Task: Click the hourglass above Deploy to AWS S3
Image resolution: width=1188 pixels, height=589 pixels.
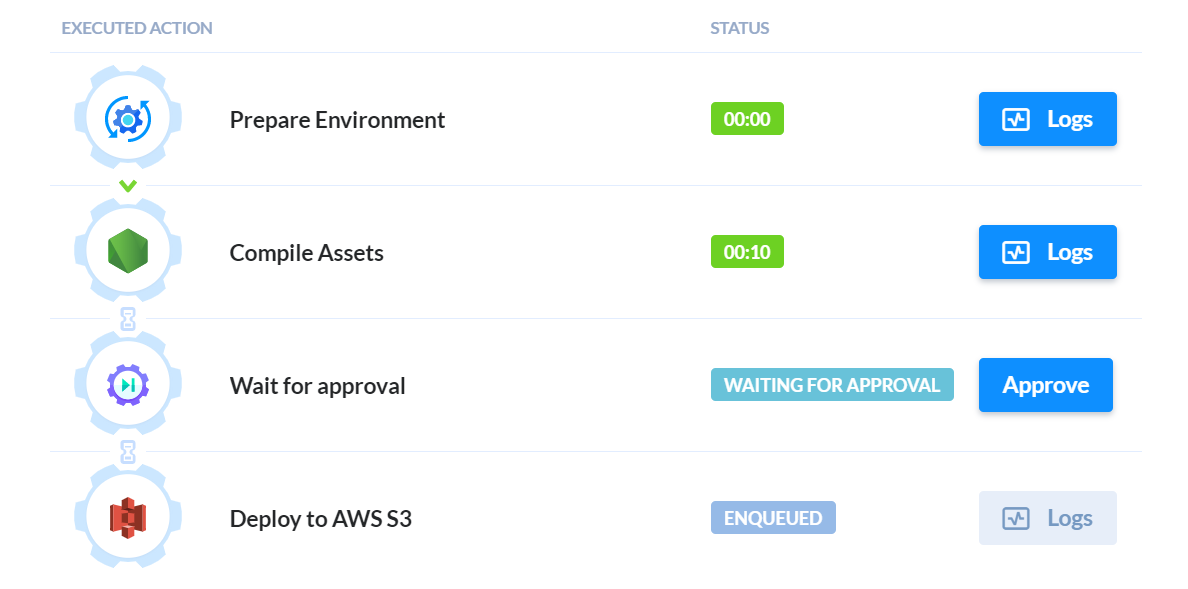Action: tap(128, 452)
